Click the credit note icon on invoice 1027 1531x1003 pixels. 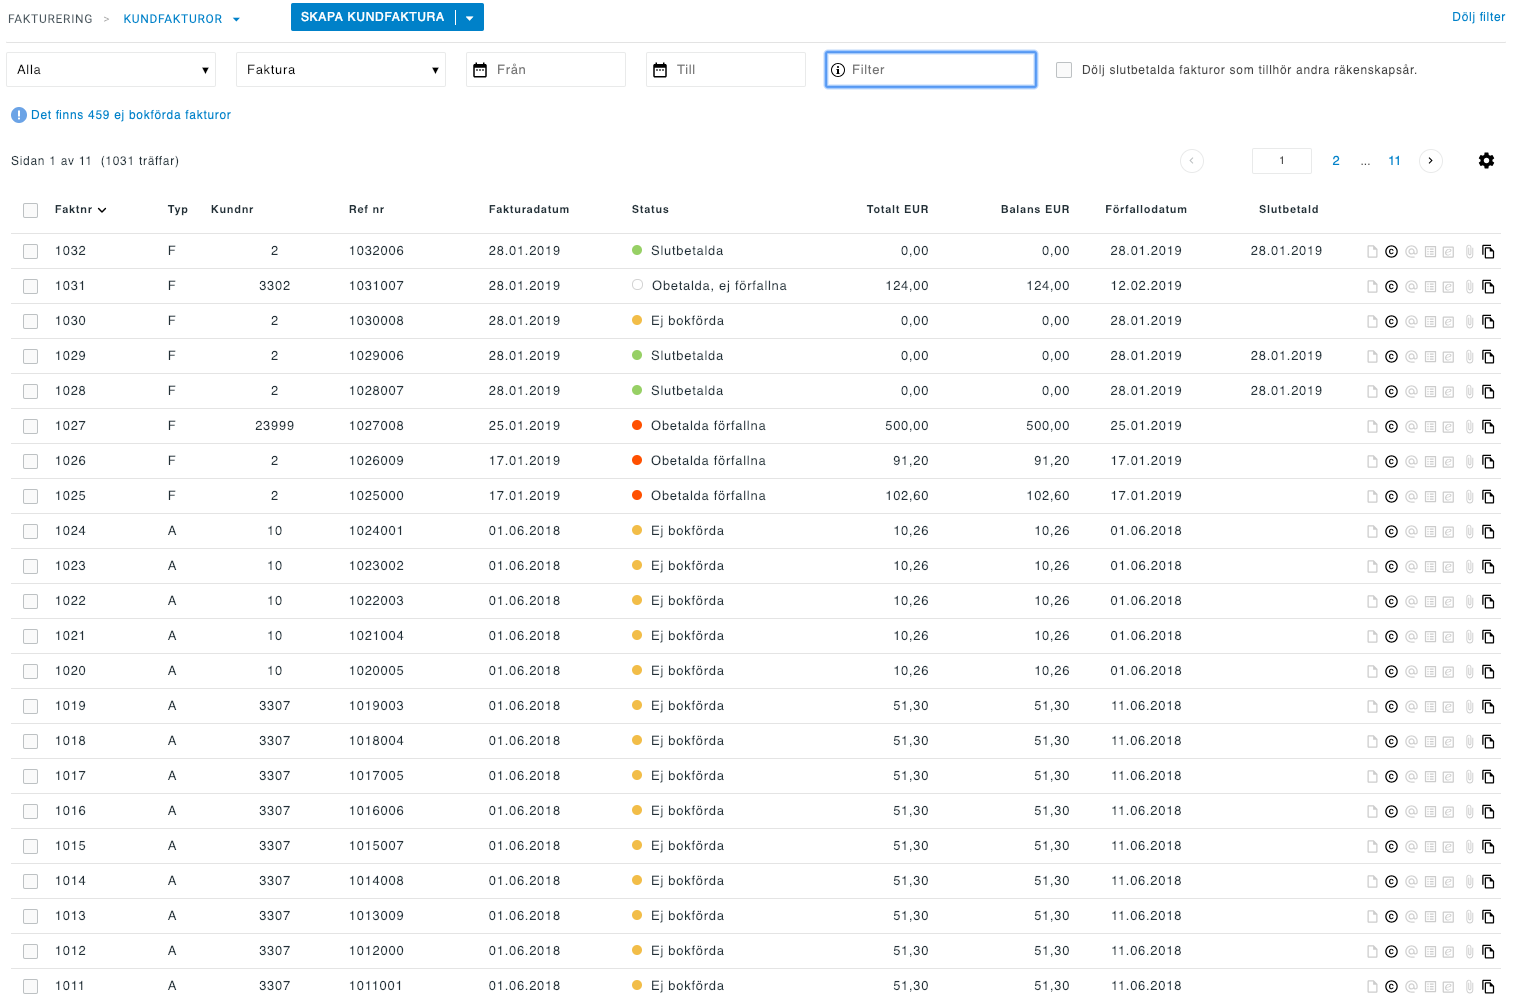(1391, 426)
